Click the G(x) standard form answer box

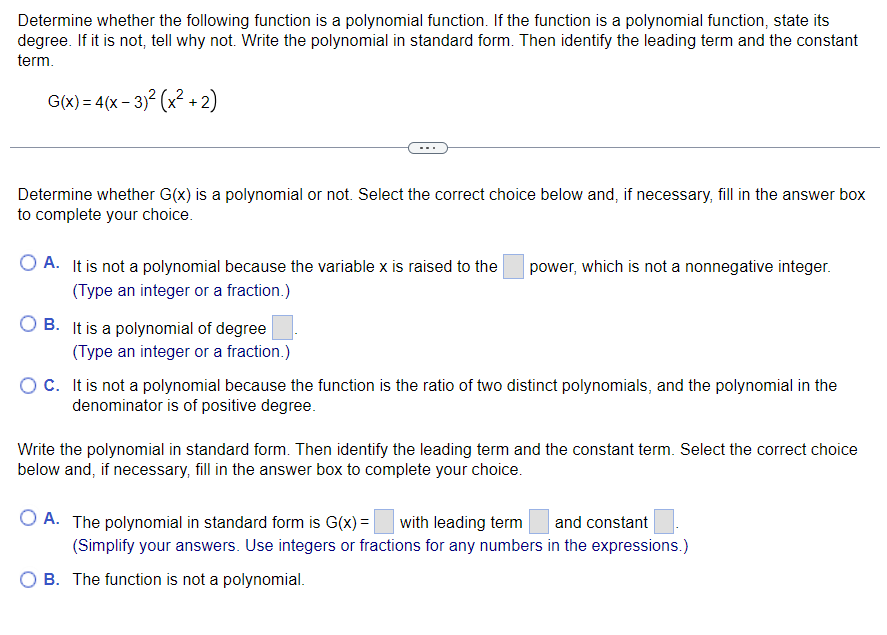[383, 520]
